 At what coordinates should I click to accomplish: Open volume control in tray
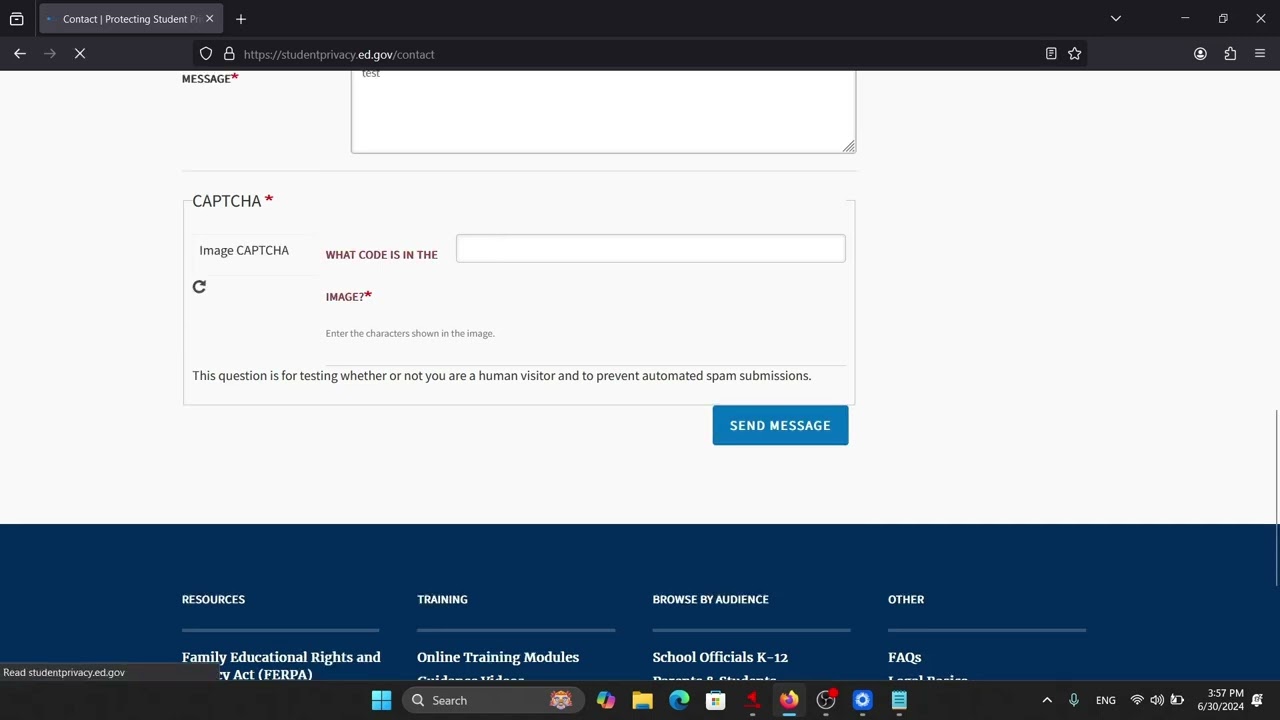1157,700
